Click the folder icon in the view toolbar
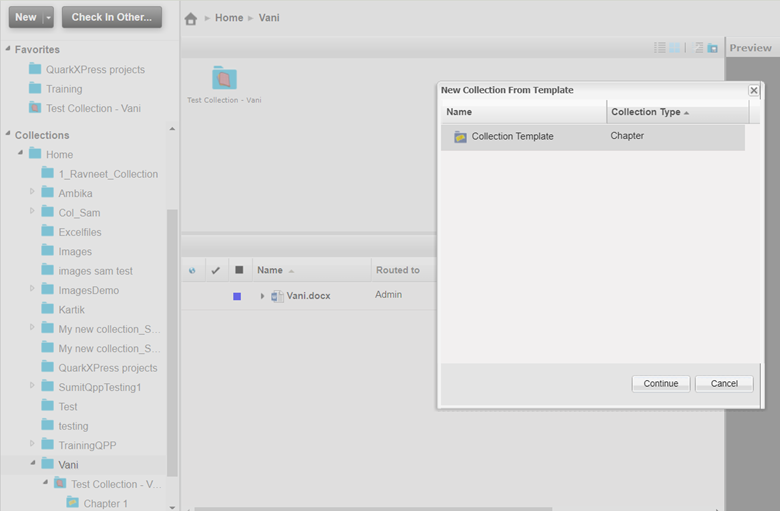Image resolution: width=780 pixels, height=511 pixels. 713,48
